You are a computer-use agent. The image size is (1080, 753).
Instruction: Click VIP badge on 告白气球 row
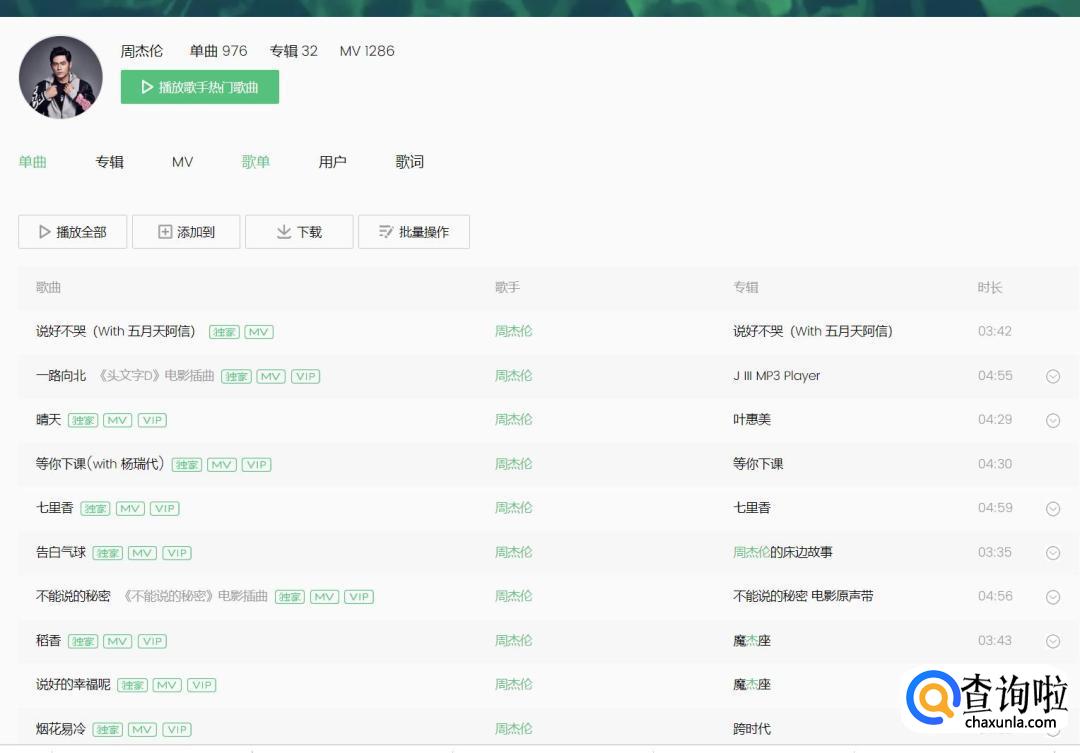click(177, 553)
